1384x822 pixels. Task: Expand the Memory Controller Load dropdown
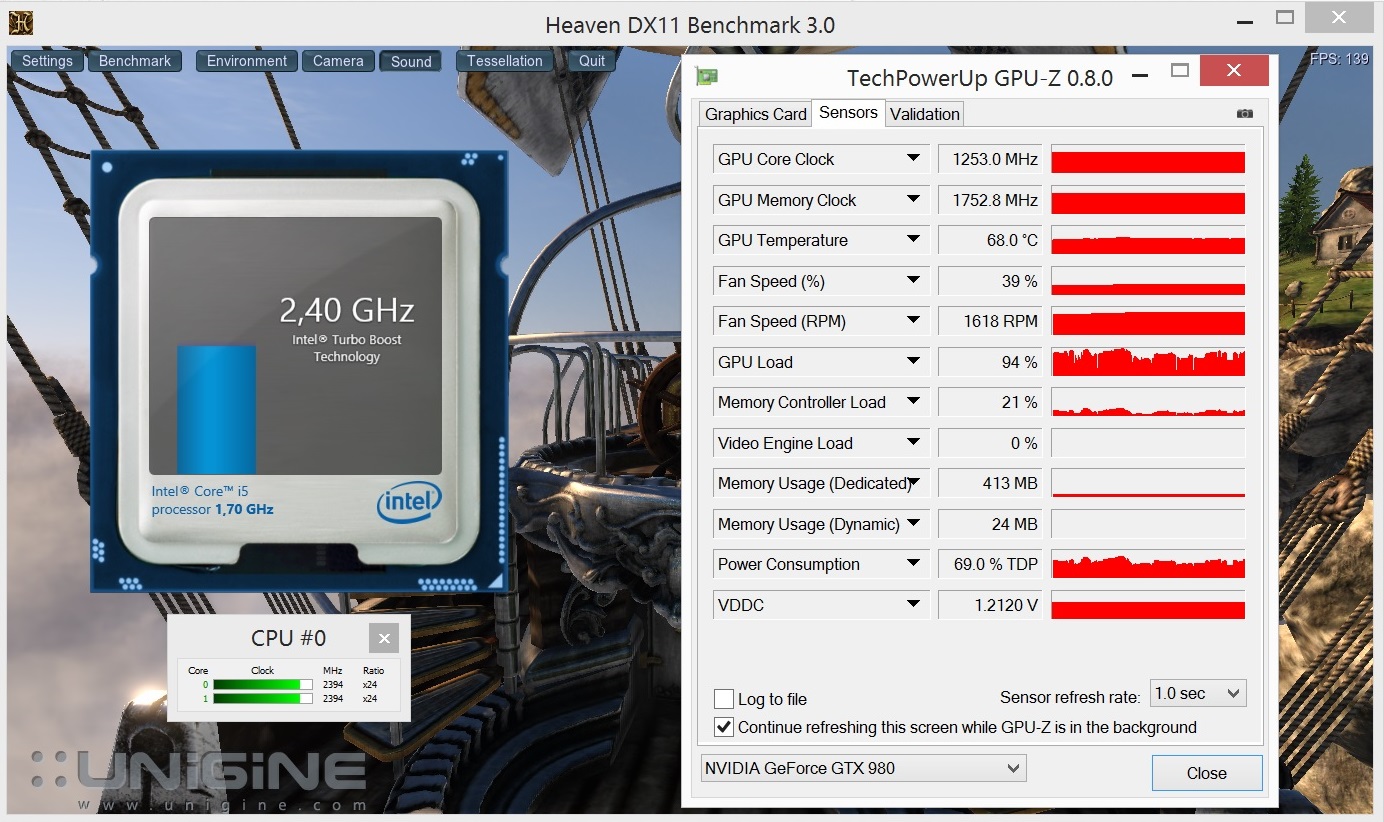point(913,402)
